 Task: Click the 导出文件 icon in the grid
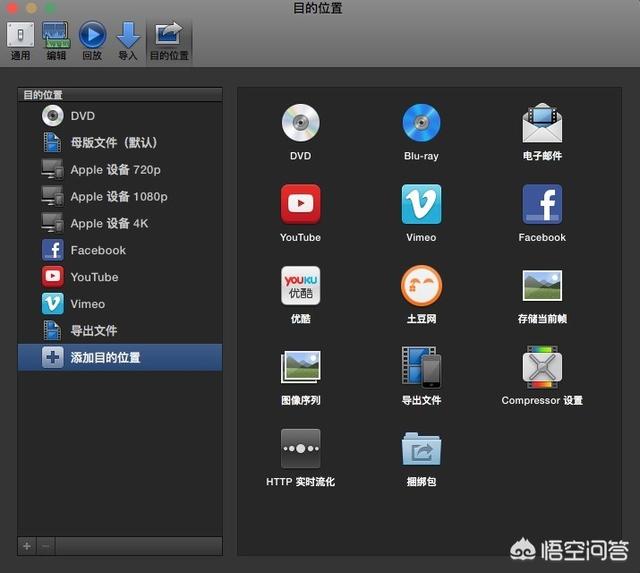click(421, 367)
